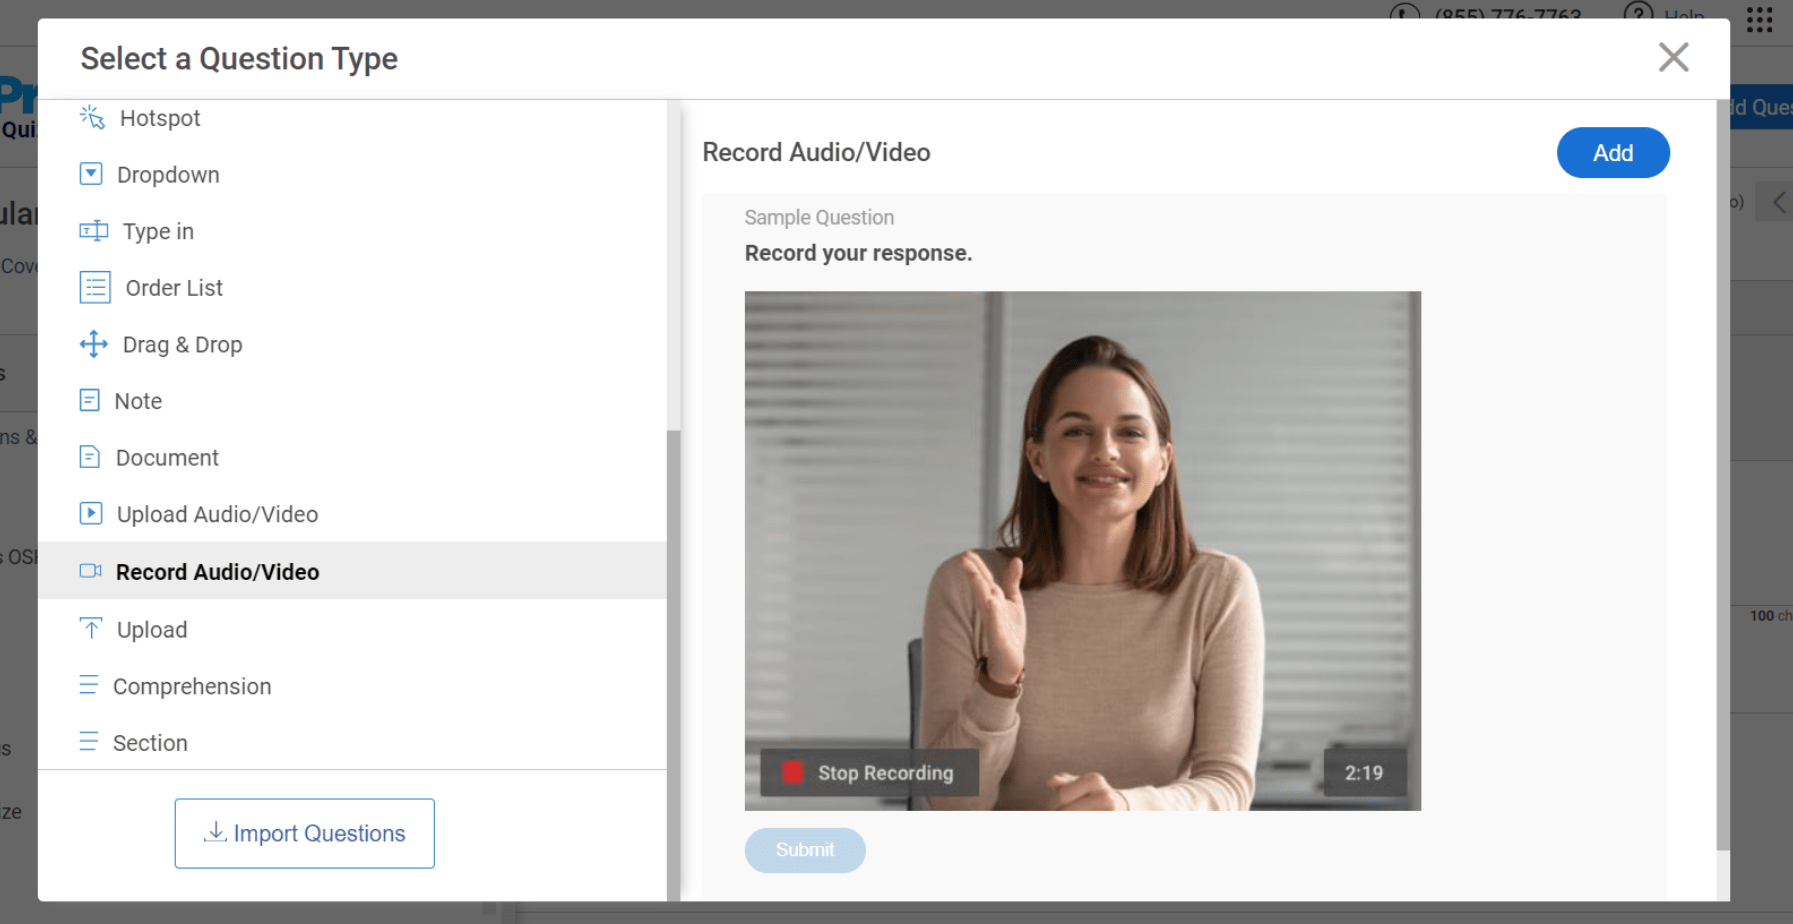Screen dimensions: 1793x924
Task: Click the Document page icon
Action: click(90, 457)
